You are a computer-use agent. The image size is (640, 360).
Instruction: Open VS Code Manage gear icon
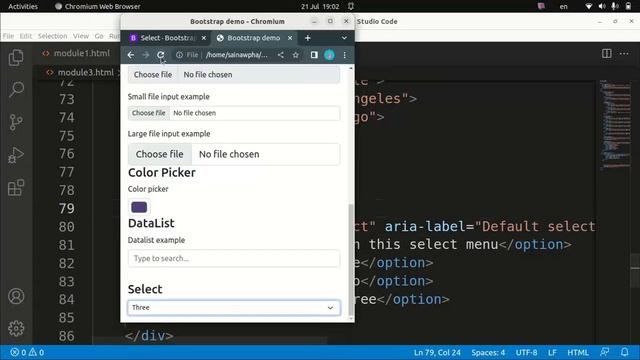coord(16,328)
